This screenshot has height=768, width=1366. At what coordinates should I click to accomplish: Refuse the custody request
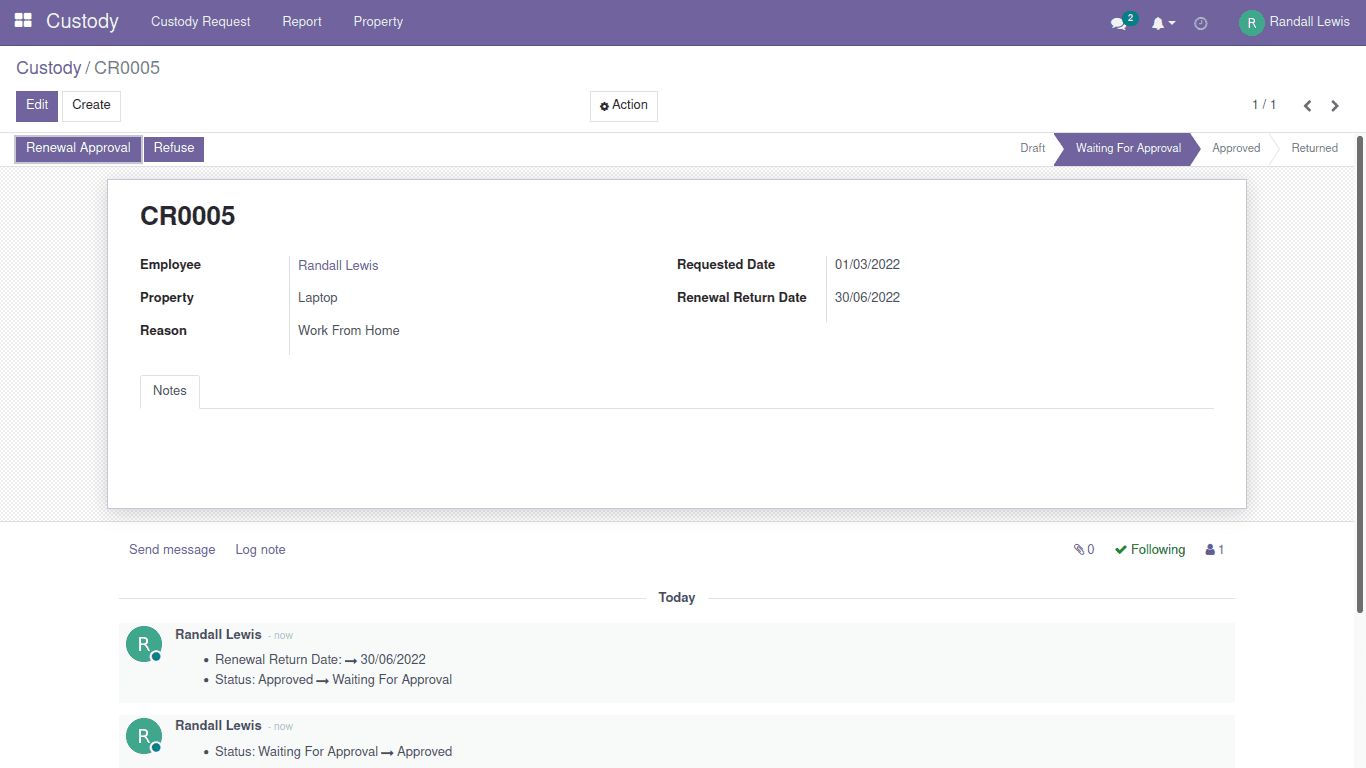pos(173,148)
